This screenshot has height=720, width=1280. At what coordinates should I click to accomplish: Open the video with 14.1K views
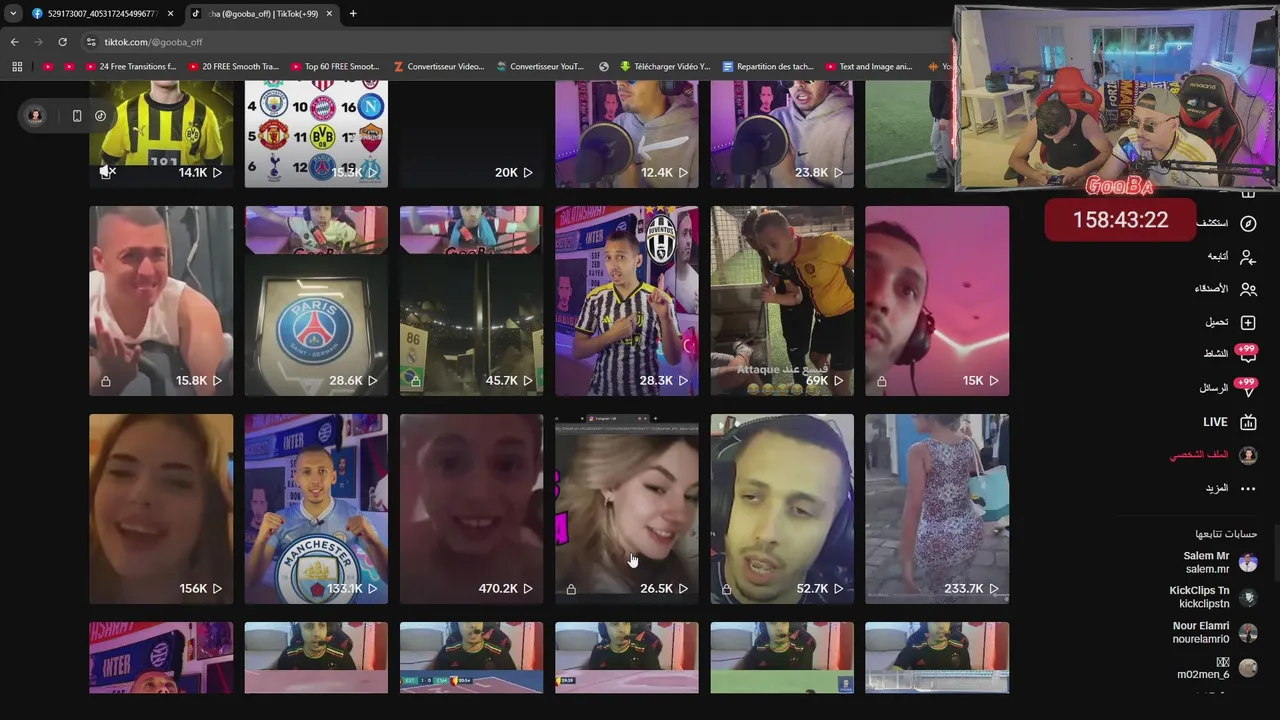(161, 134)
